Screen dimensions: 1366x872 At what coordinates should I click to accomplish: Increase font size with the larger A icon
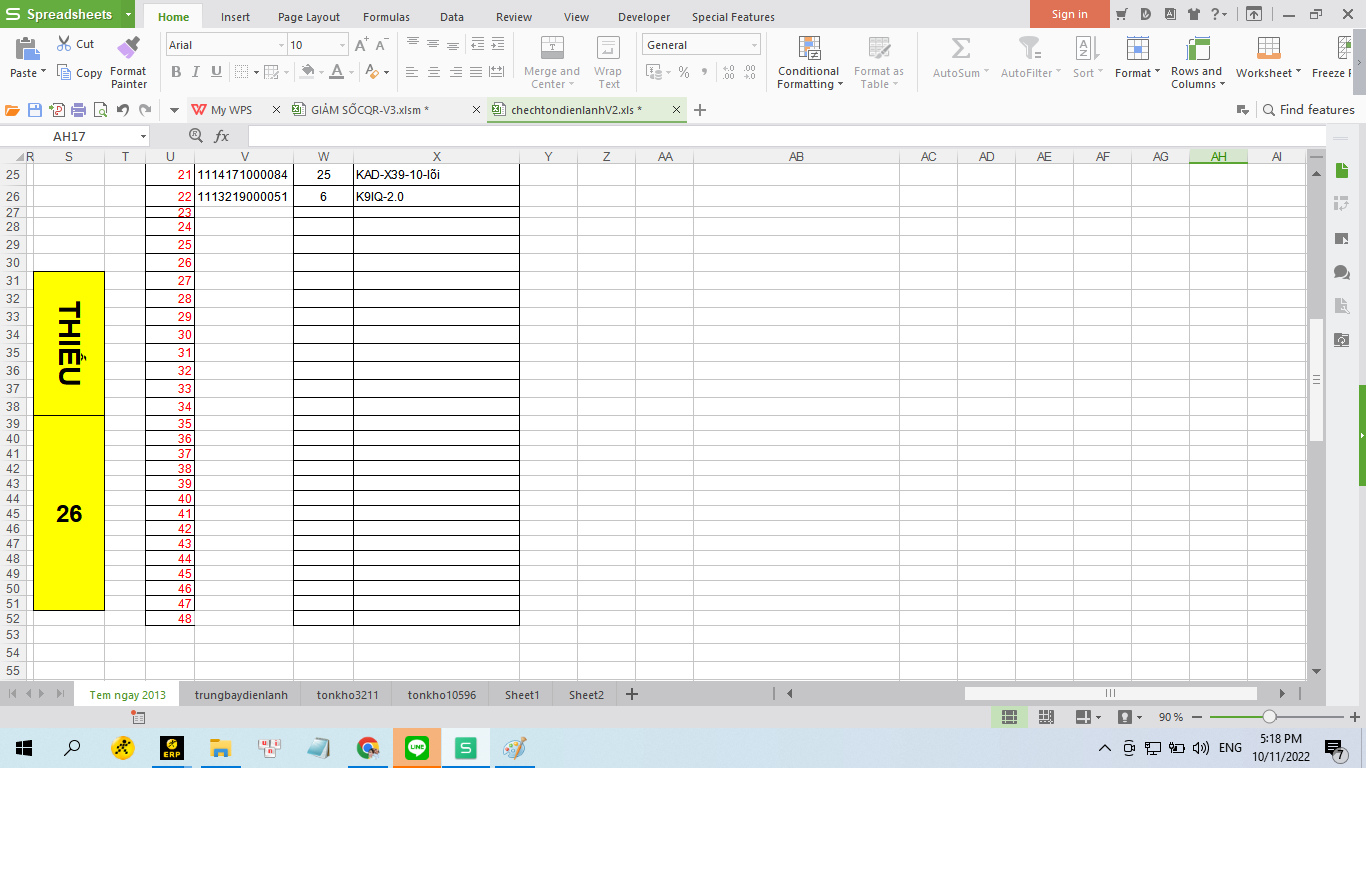(362, 45)
